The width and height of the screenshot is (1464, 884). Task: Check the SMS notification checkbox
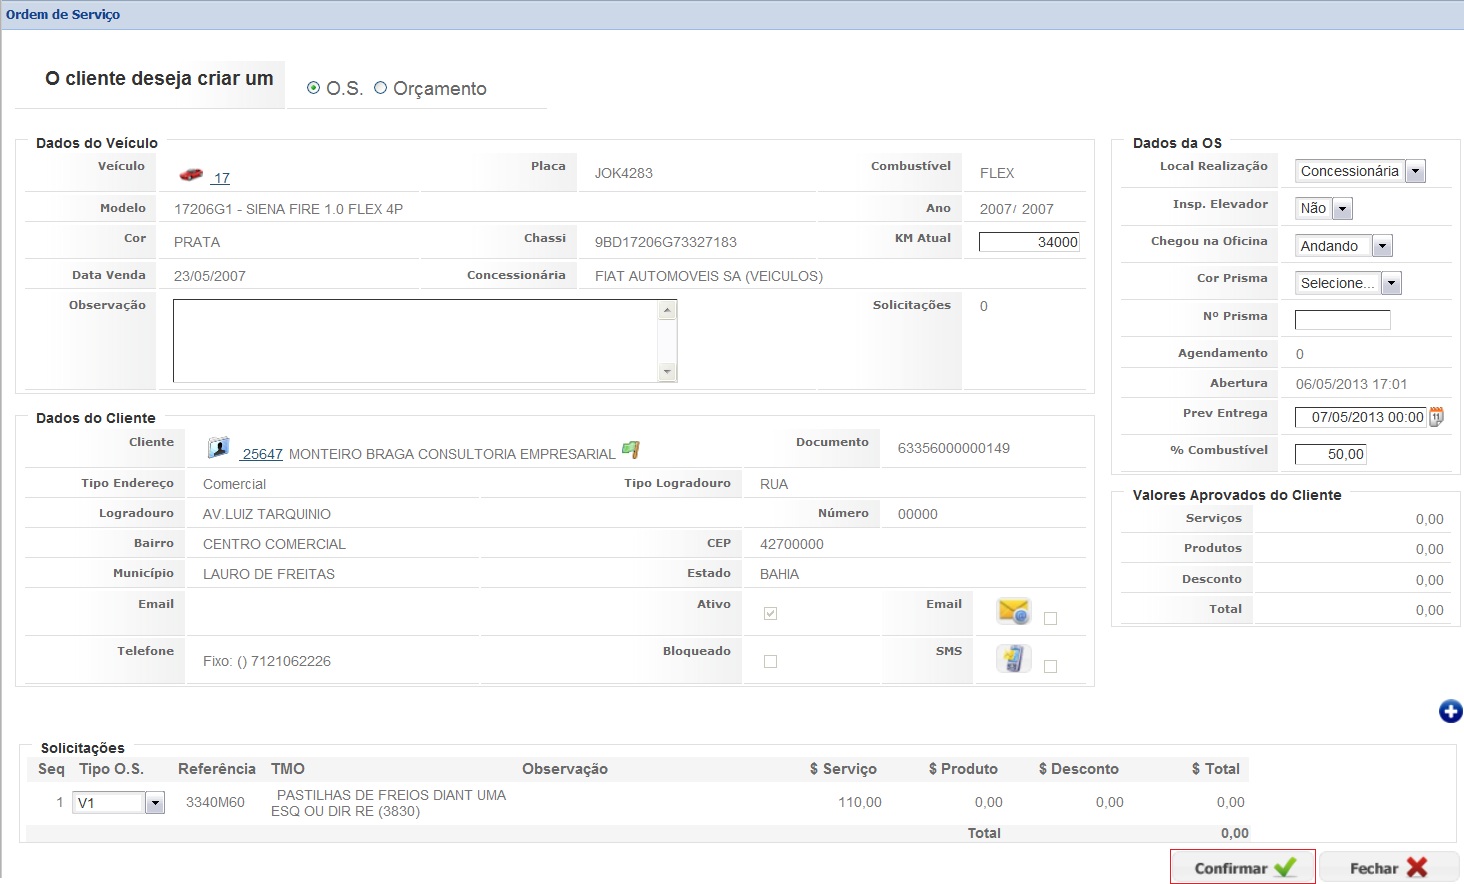click(x=1050, y=666)
